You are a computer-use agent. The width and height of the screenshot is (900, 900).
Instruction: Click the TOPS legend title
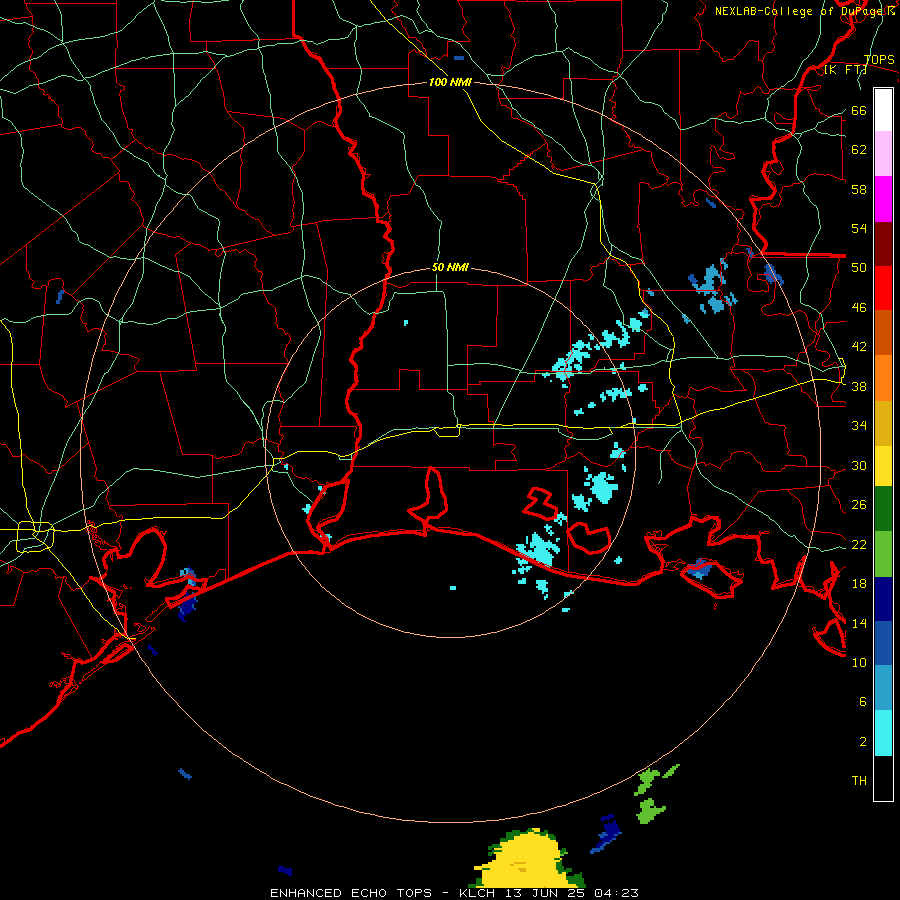point(879,60)
